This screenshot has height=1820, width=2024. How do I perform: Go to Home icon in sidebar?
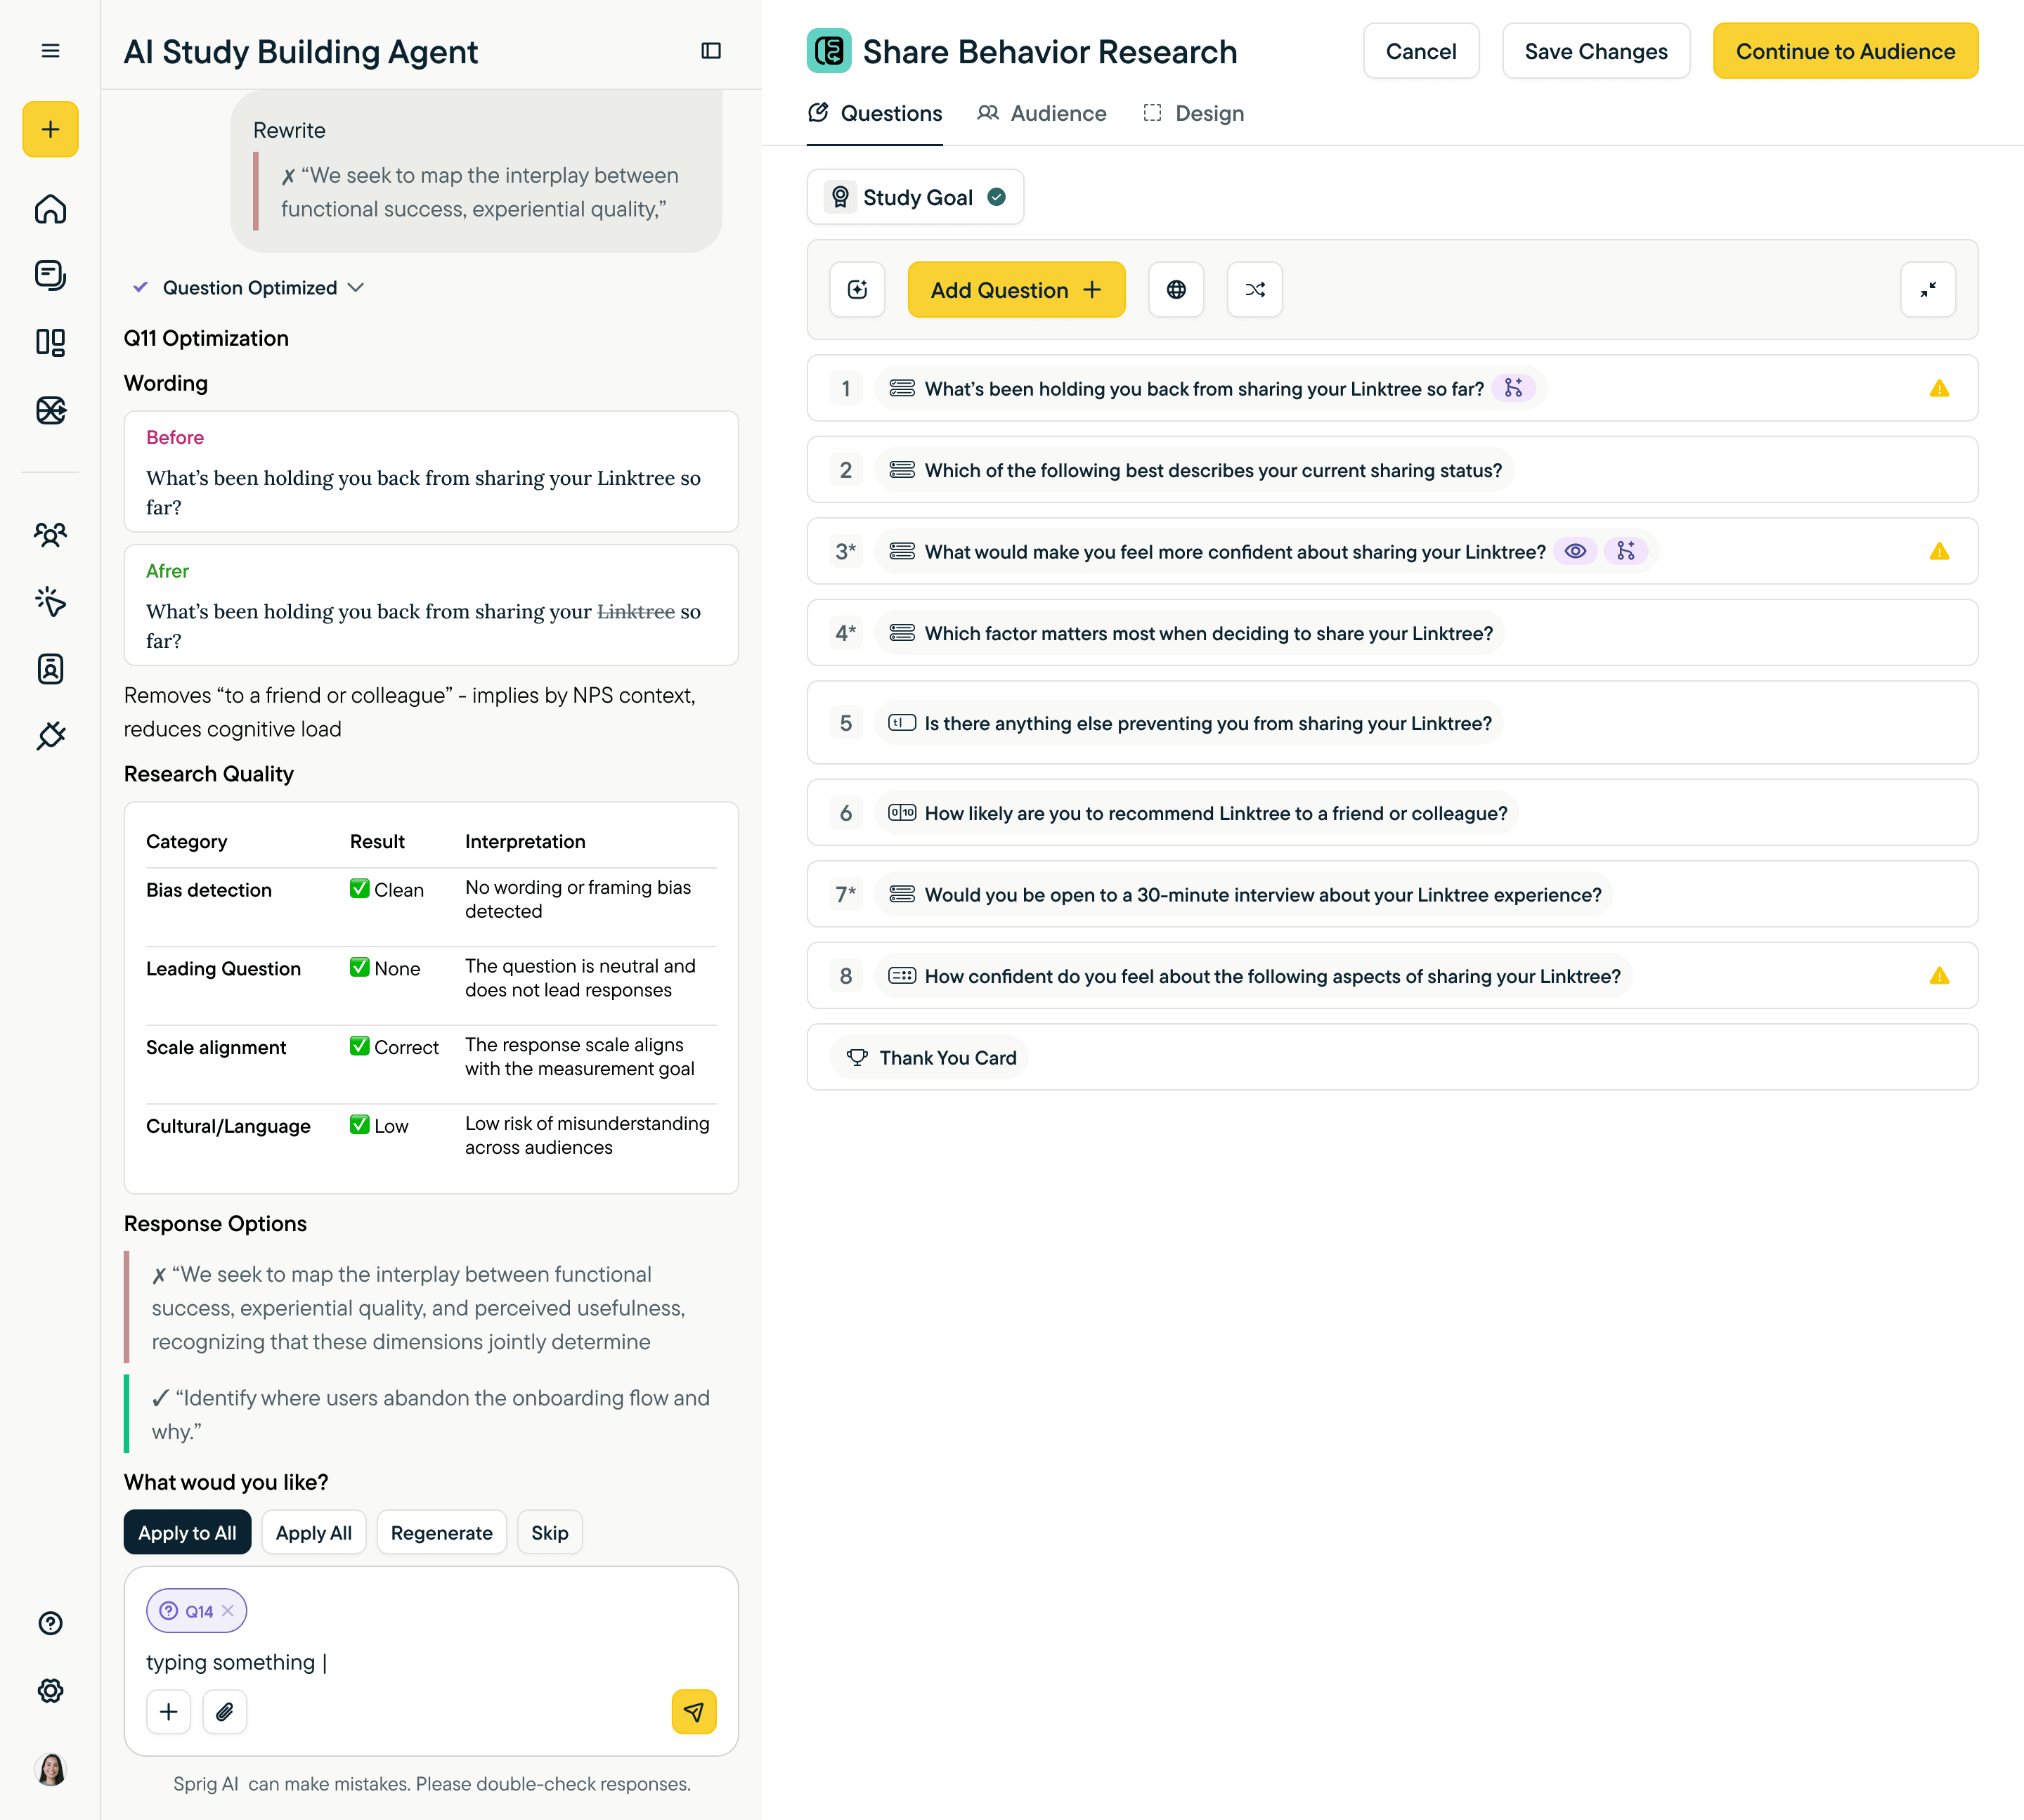pos(50,208)
